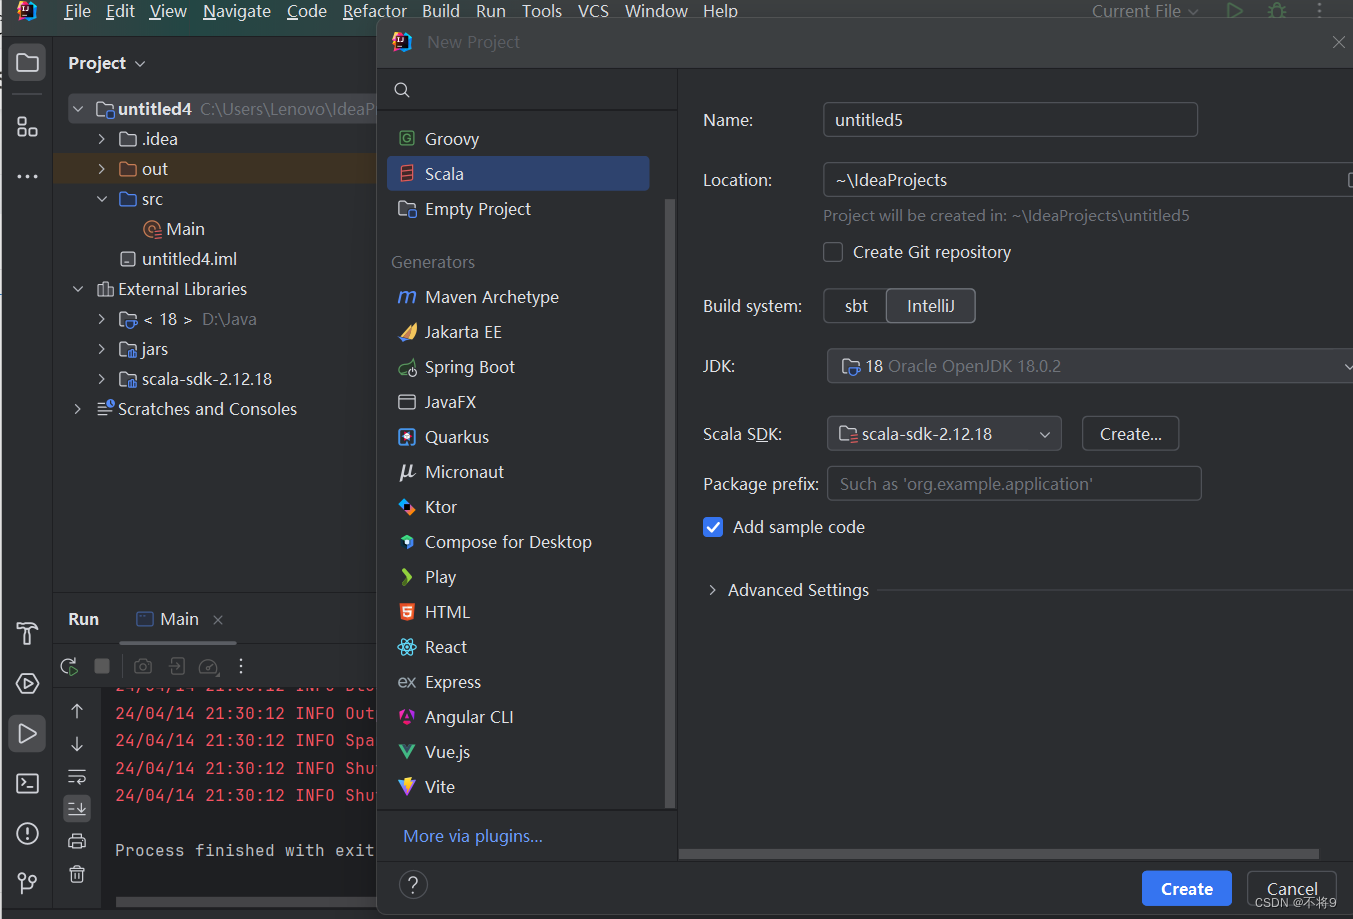Enable Create Git repository
Screen dimensions: 1353x919
coord(833,252)
